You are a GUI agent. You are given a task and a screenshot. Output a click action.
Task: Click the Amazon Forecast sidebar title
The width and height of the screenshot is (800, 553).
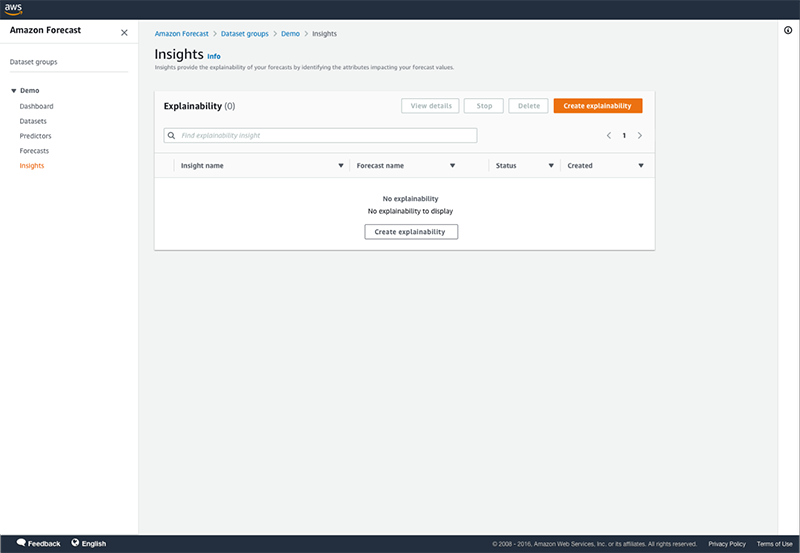click(x=45, y=30)
